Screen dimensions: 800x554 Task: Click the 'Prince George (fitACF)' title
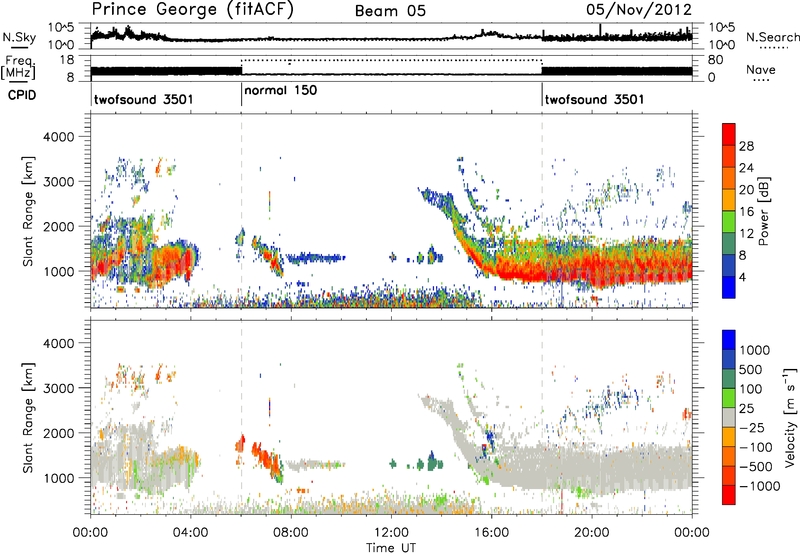point(192,9)
